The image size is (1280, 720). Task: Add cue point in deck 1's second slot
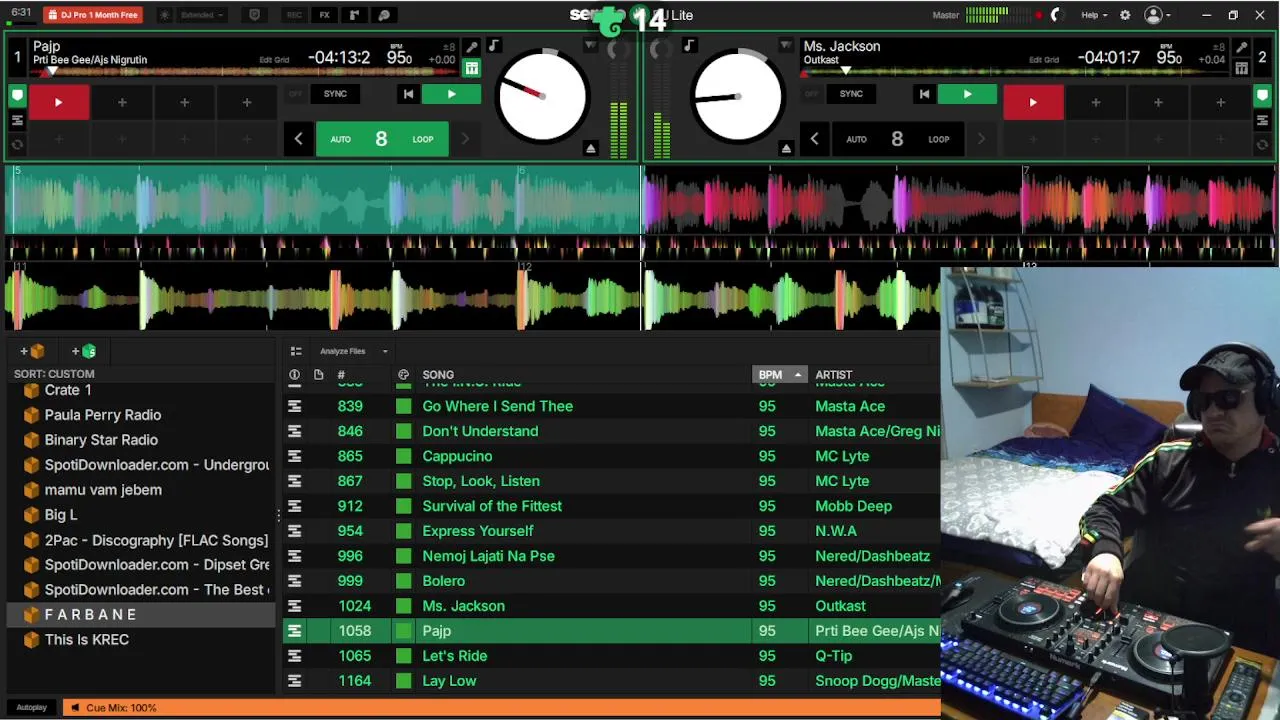122,102
